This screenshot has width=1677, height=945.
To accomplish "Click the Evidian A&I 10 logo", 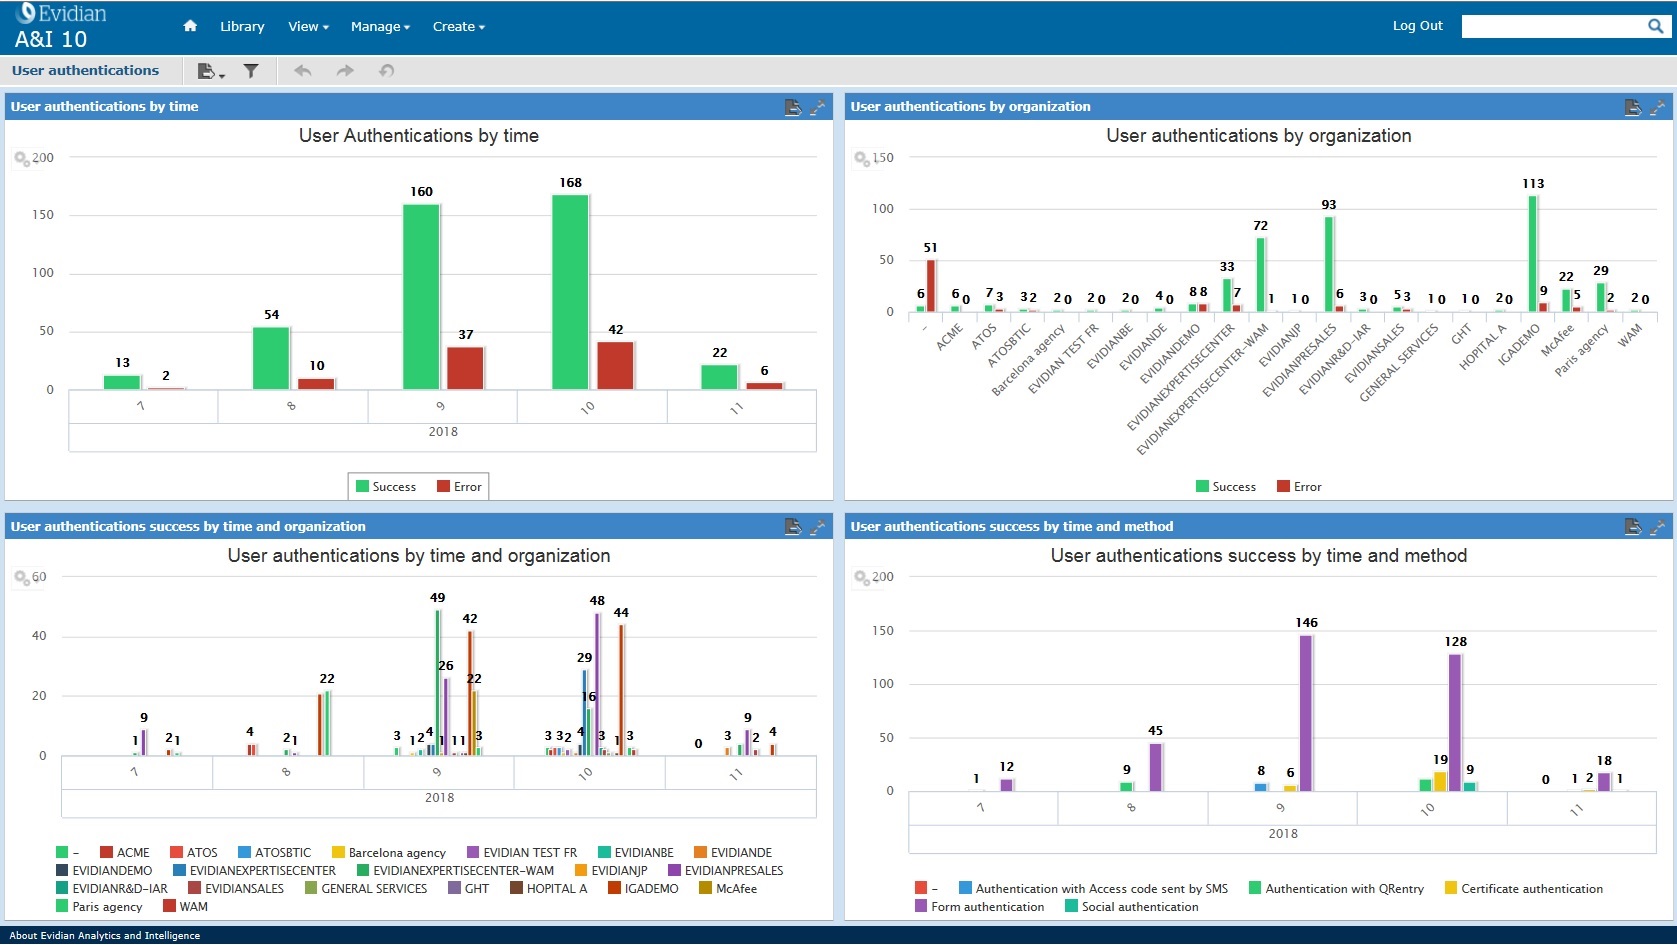I will (60, 26).
